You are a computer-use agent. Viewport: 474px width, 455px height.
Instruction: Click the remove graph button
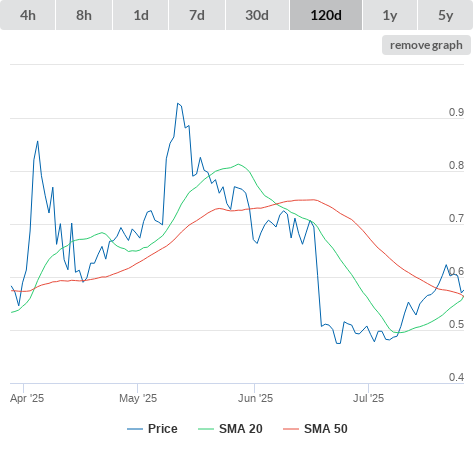[426, 45]
